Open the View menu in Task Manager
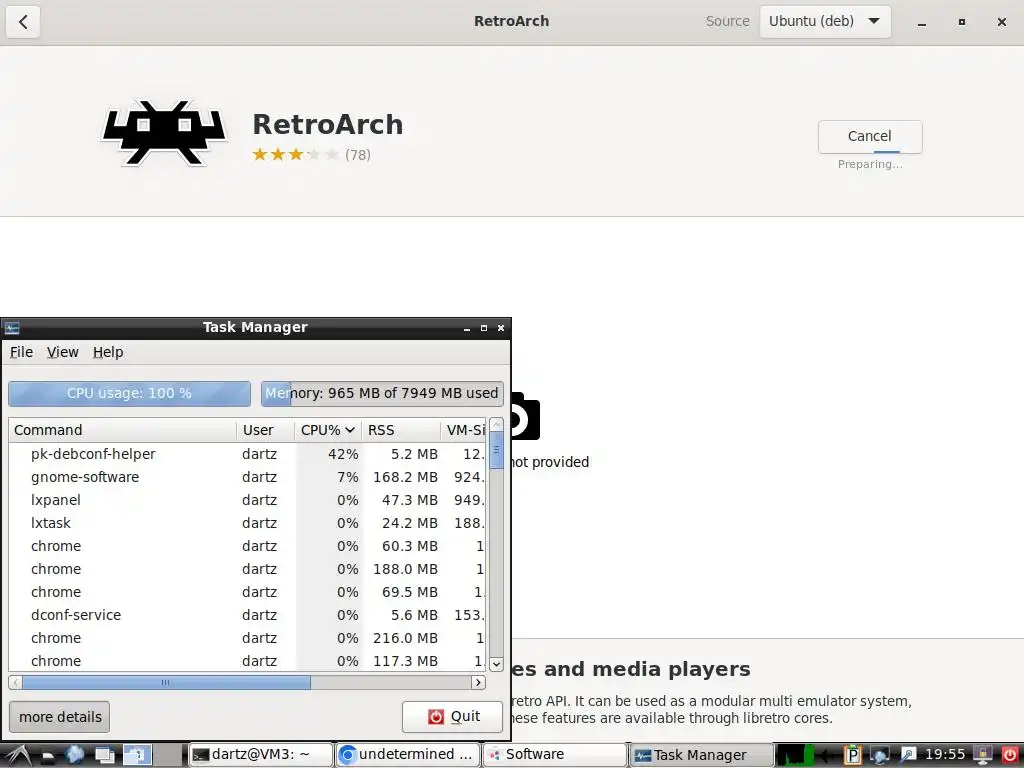Screen dimensions: 1024x768 63,353
